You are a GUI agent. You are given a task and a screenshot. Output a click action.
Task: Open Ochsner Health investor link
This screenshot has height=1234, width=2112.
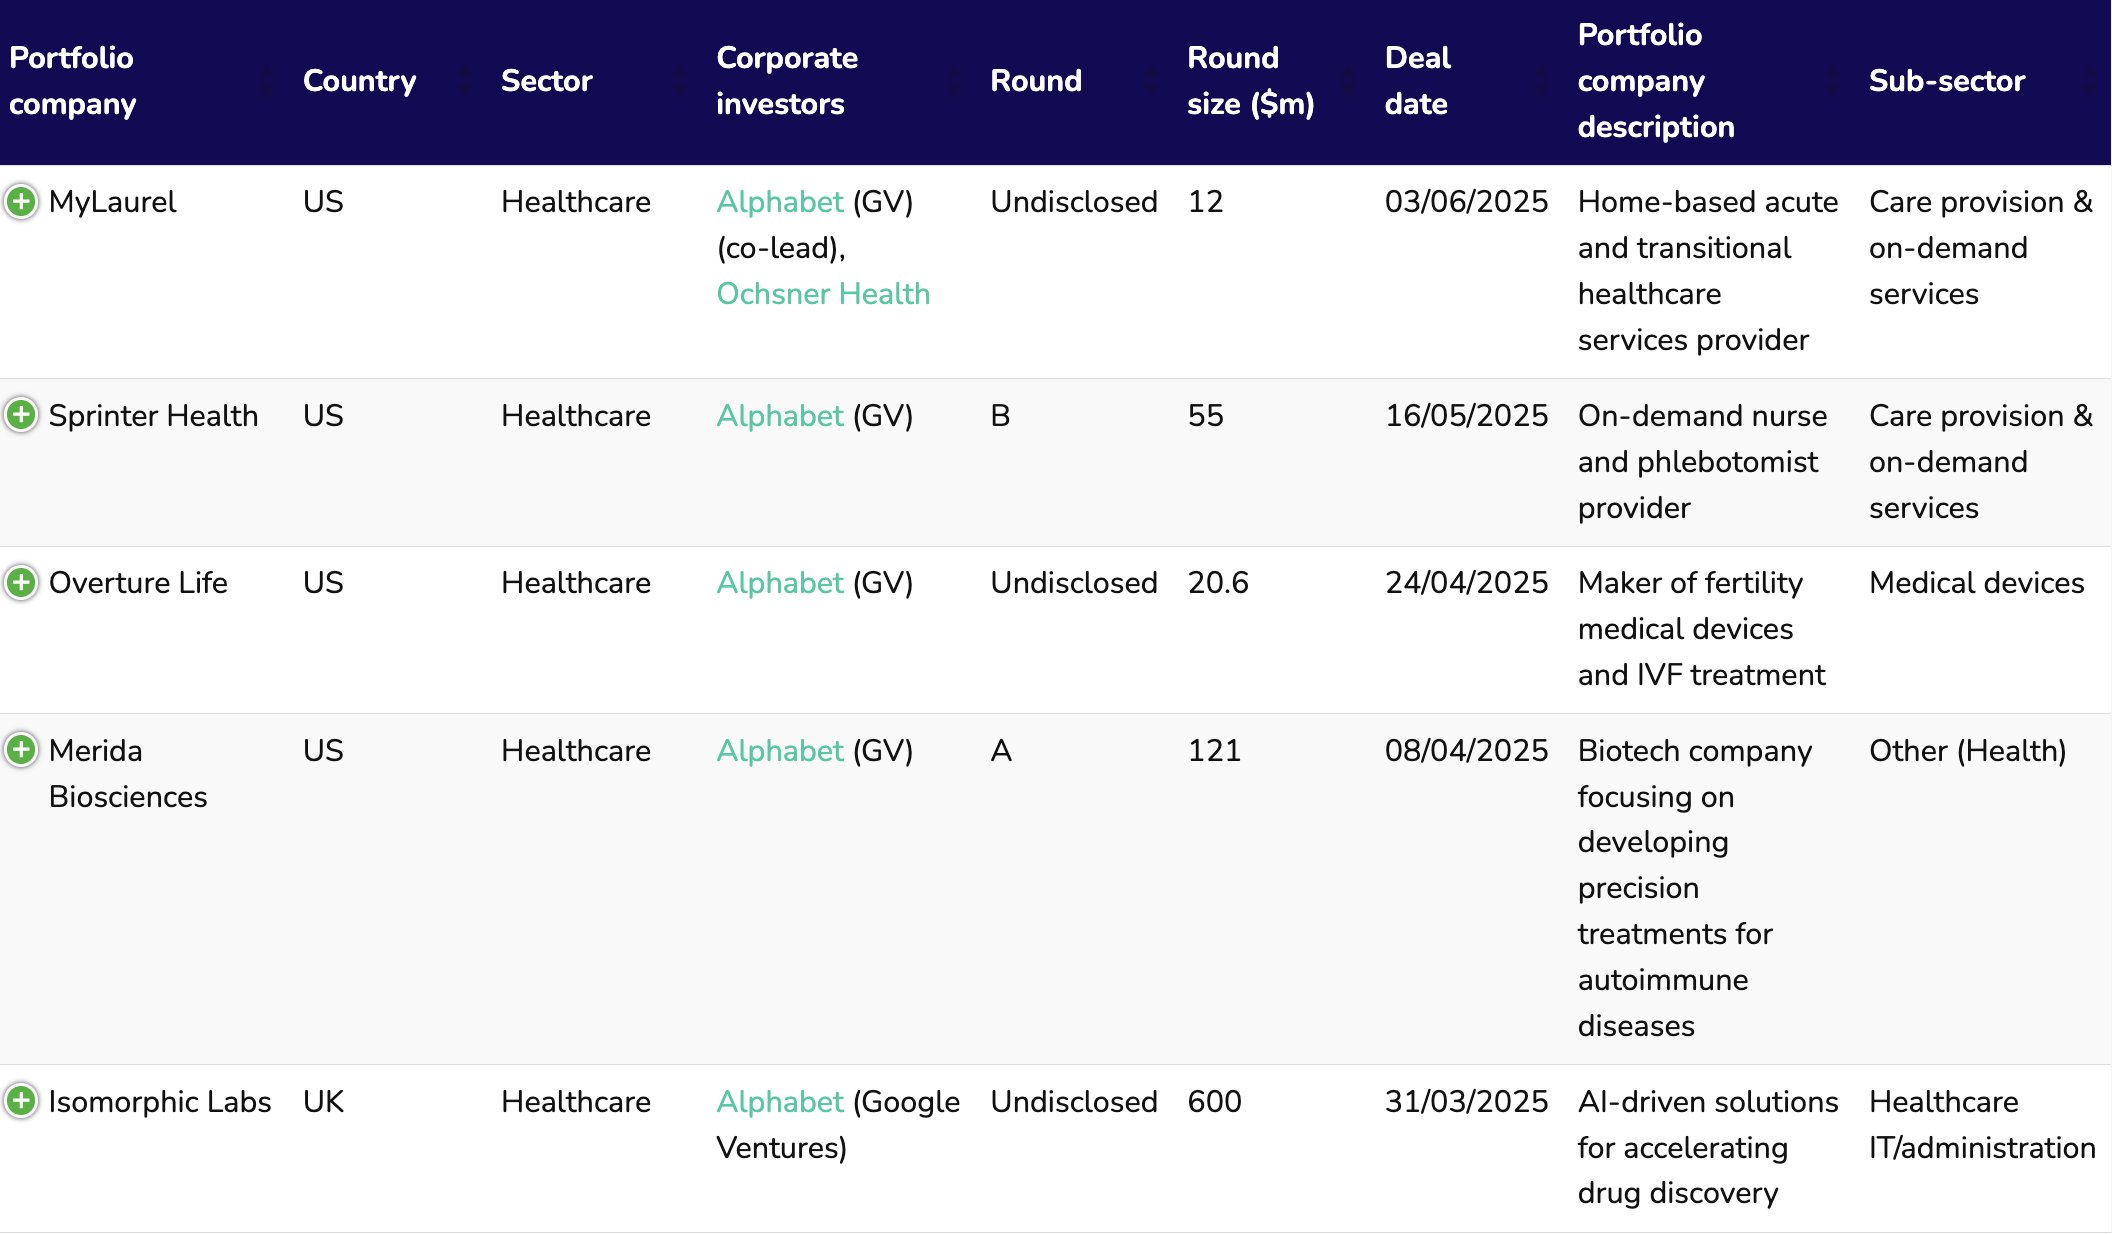click(x=823, y=294)
